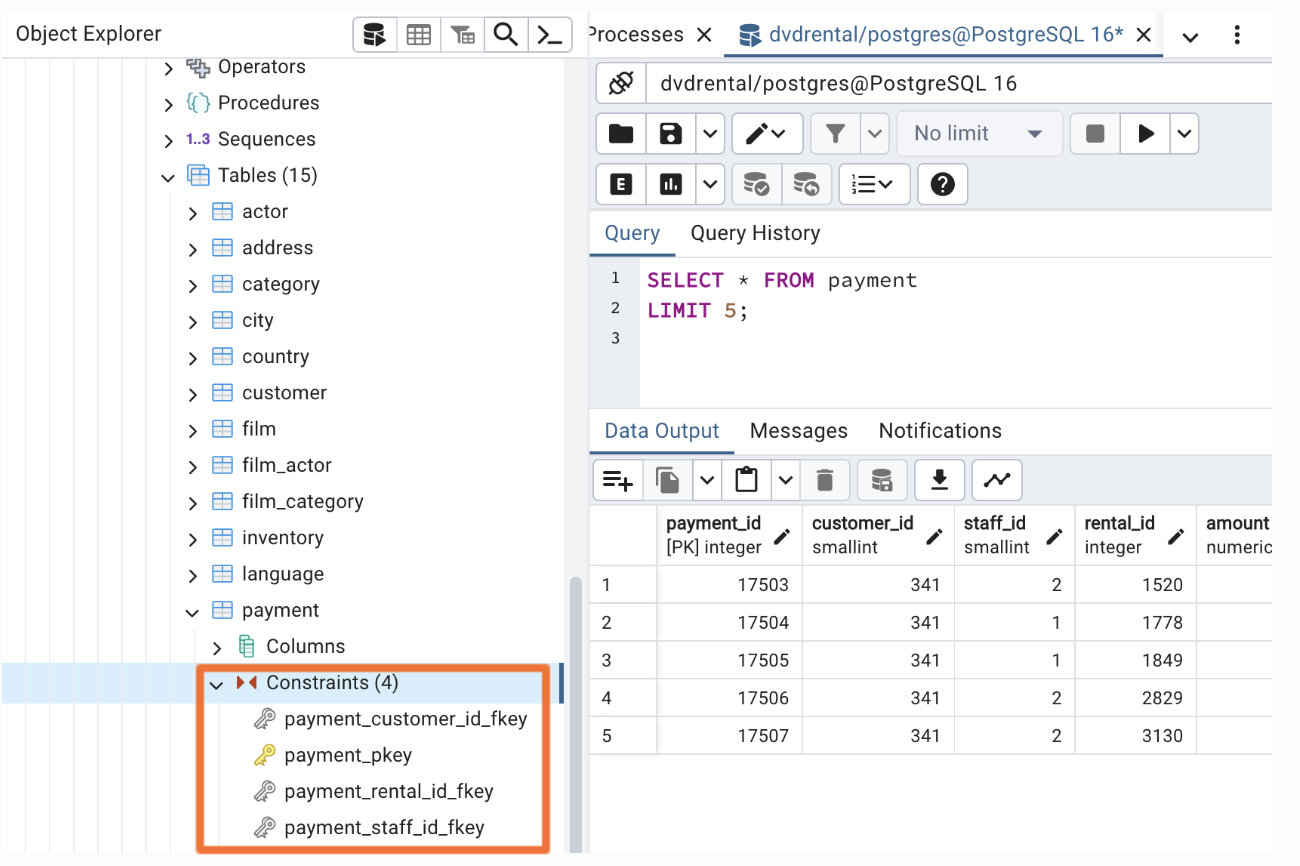Expand the actor table node

tap(193, 213)
